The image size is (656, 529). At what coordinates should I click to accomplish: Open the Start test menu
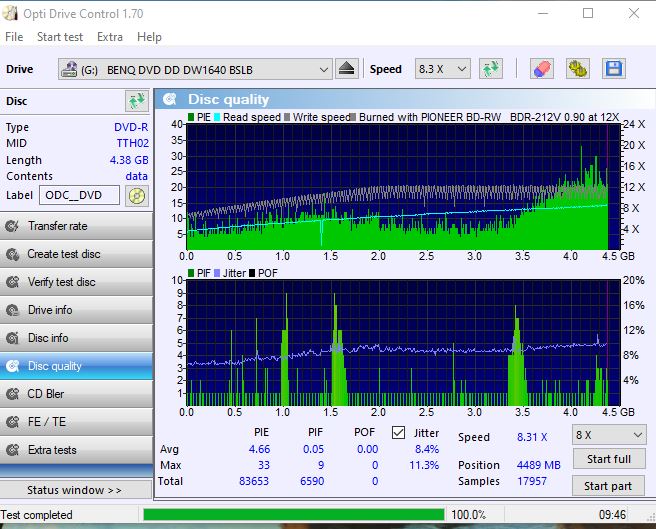pos(60,37)
